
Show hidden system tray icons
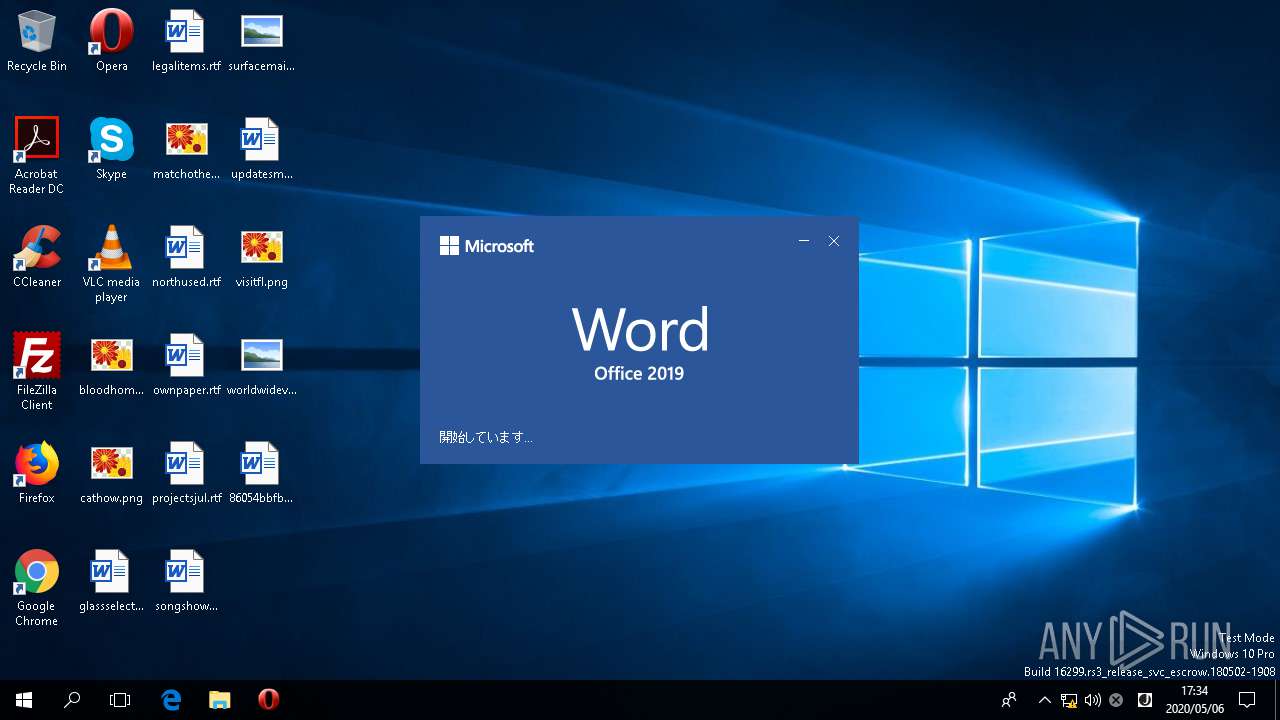(x=1044, y=700)
